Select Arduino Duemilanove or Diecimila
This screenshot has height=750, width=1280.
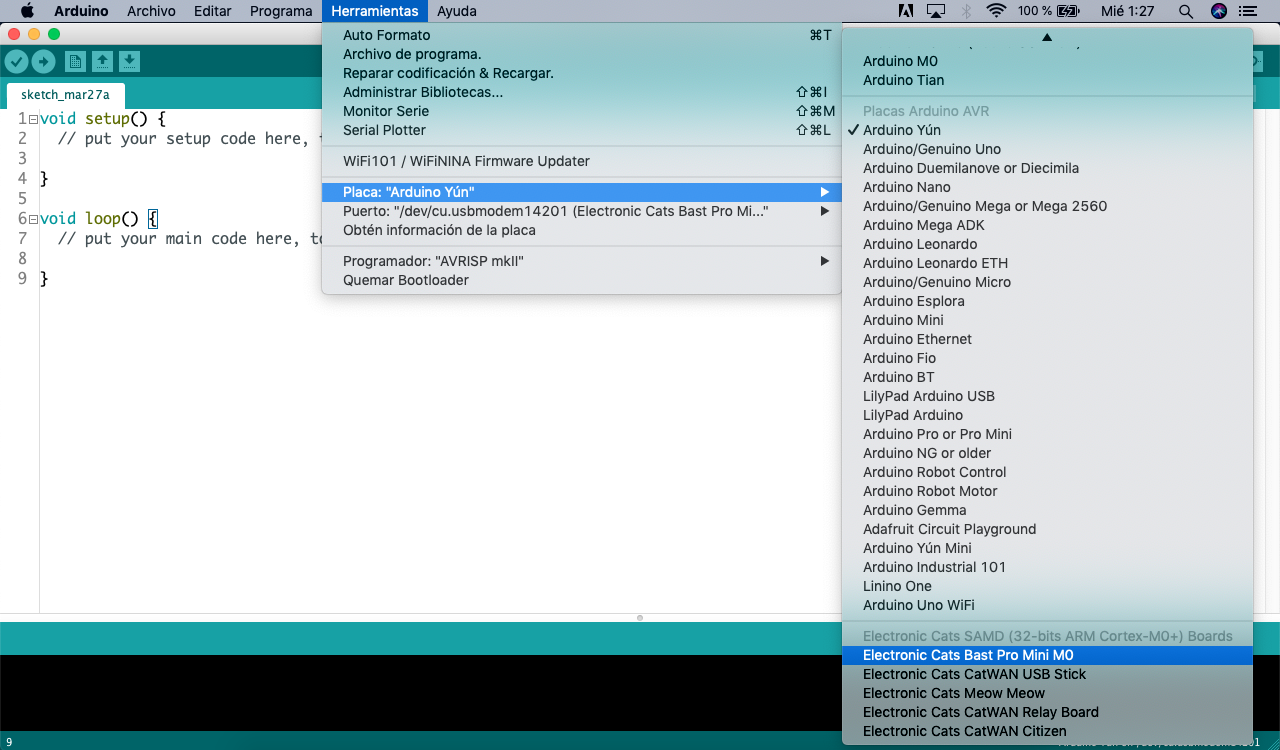coord(1047,168)
